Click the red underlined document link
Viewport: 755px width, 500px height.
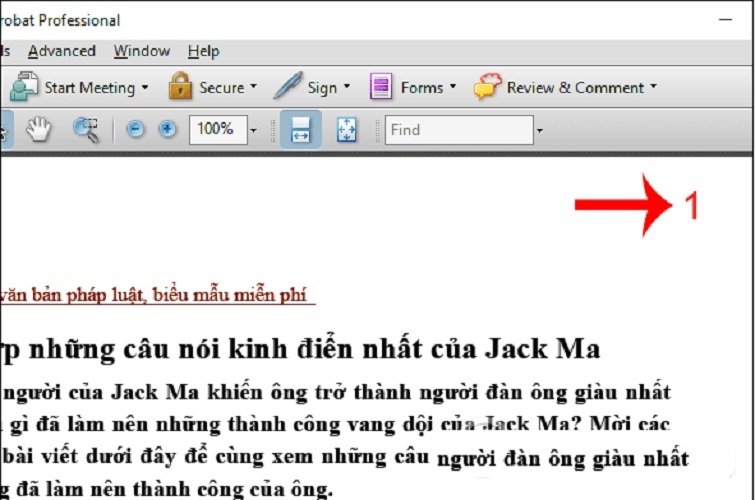(156, 295)
